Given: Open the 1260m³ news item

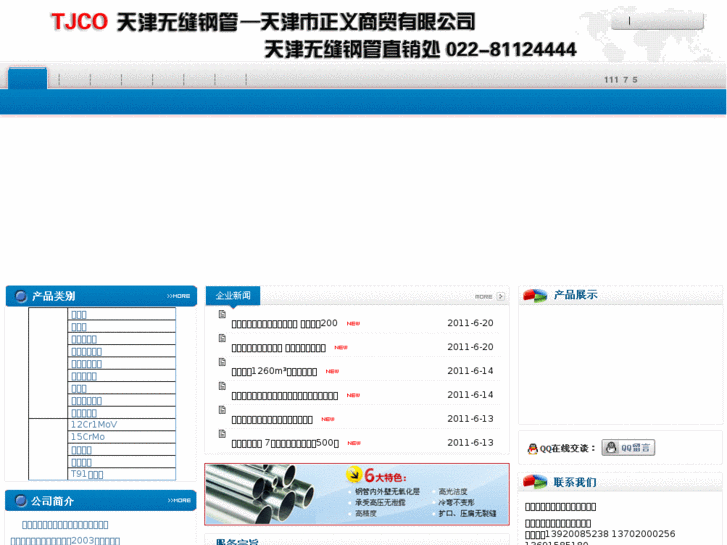Looking at the screenshot, I should coord(274,371).
